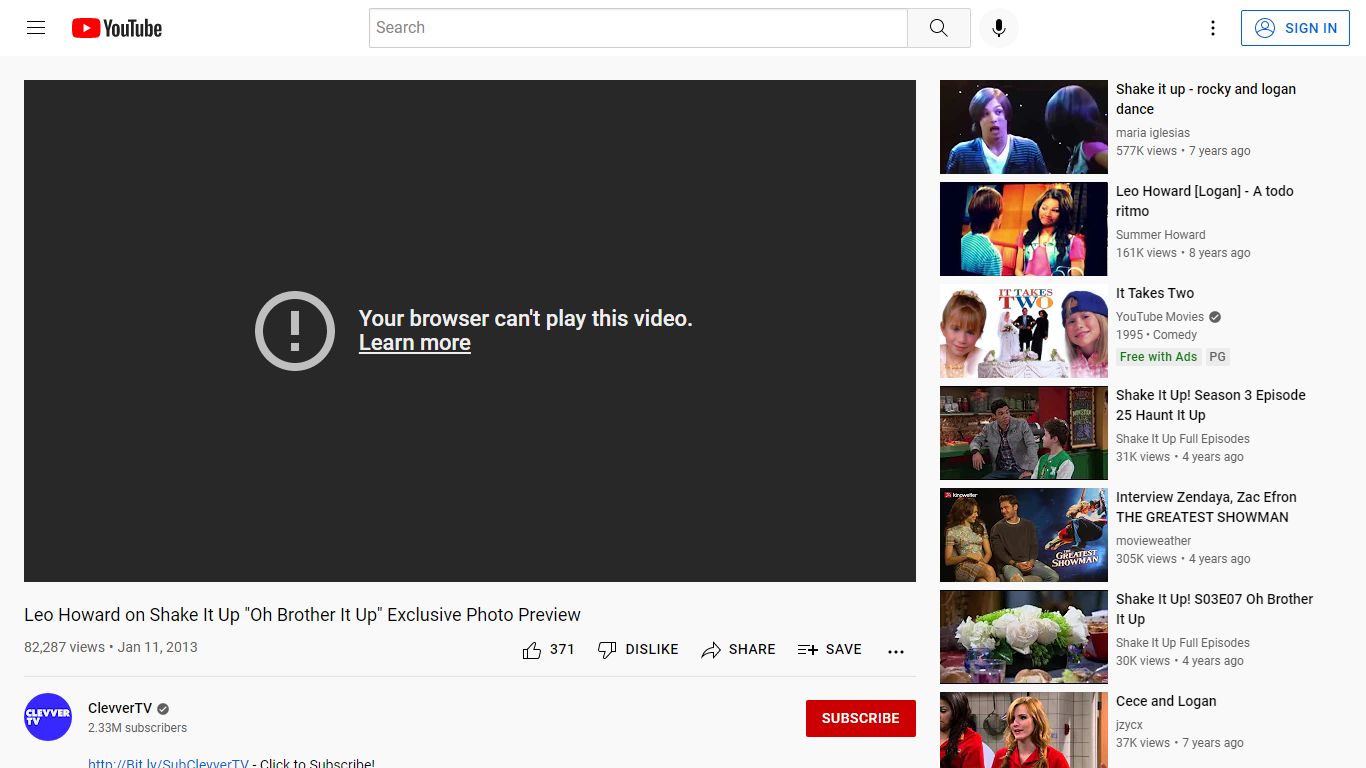Screen dimensions: 1366x768
Task: Open the Learn more link
Action: (x=415, y=343)
